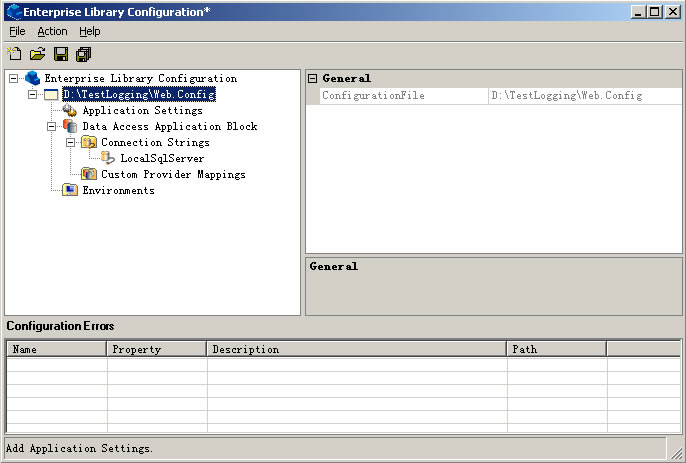Open the Help menu
This screenshot has height=463, width=686.
[x=90, y=32]
